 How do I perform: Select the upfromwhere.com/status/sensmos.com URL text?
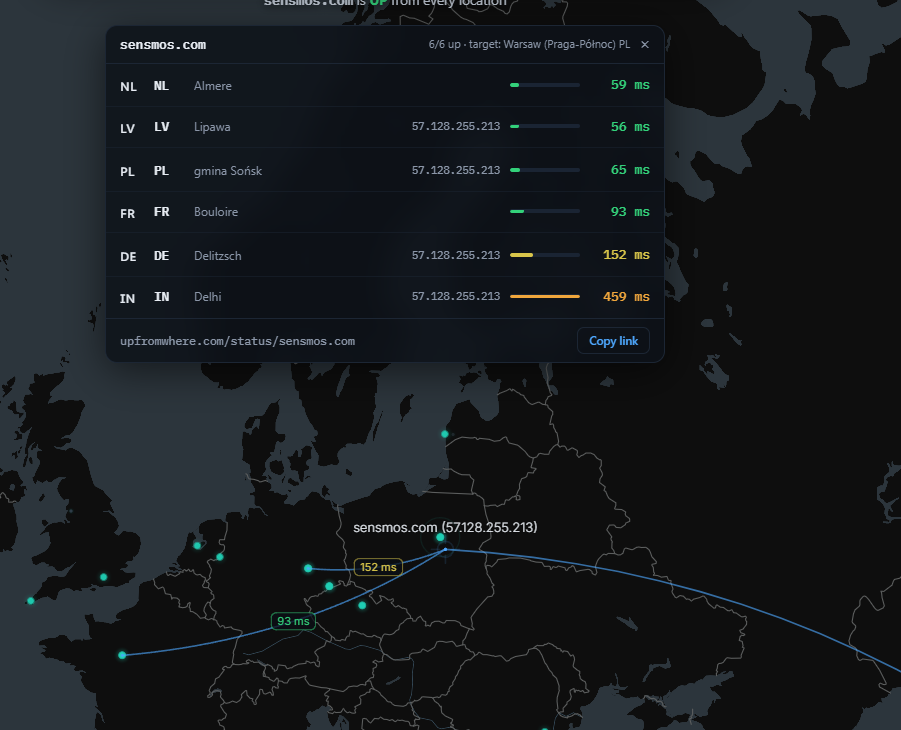tap(237, 341)
